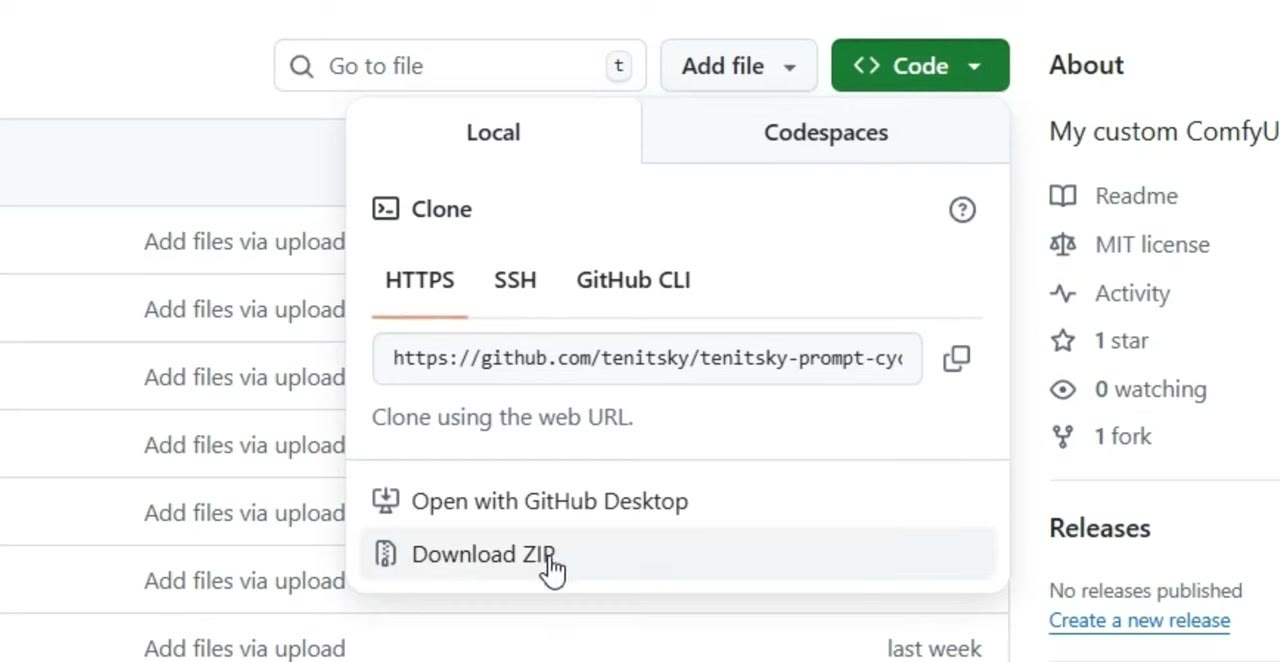Click the book icon next to Readme
The height and width of the screenshot is (662, 1280).
(1063, 196)
